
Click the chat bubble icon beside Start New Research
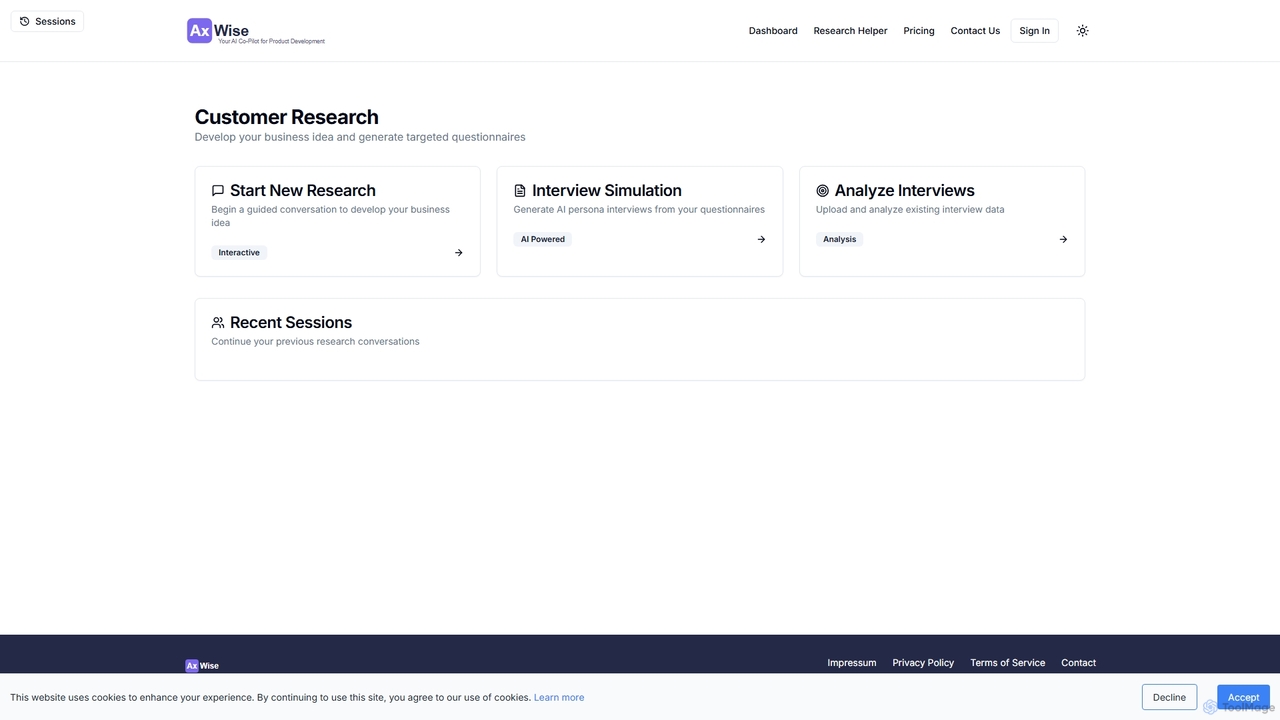tap(218, 191)
